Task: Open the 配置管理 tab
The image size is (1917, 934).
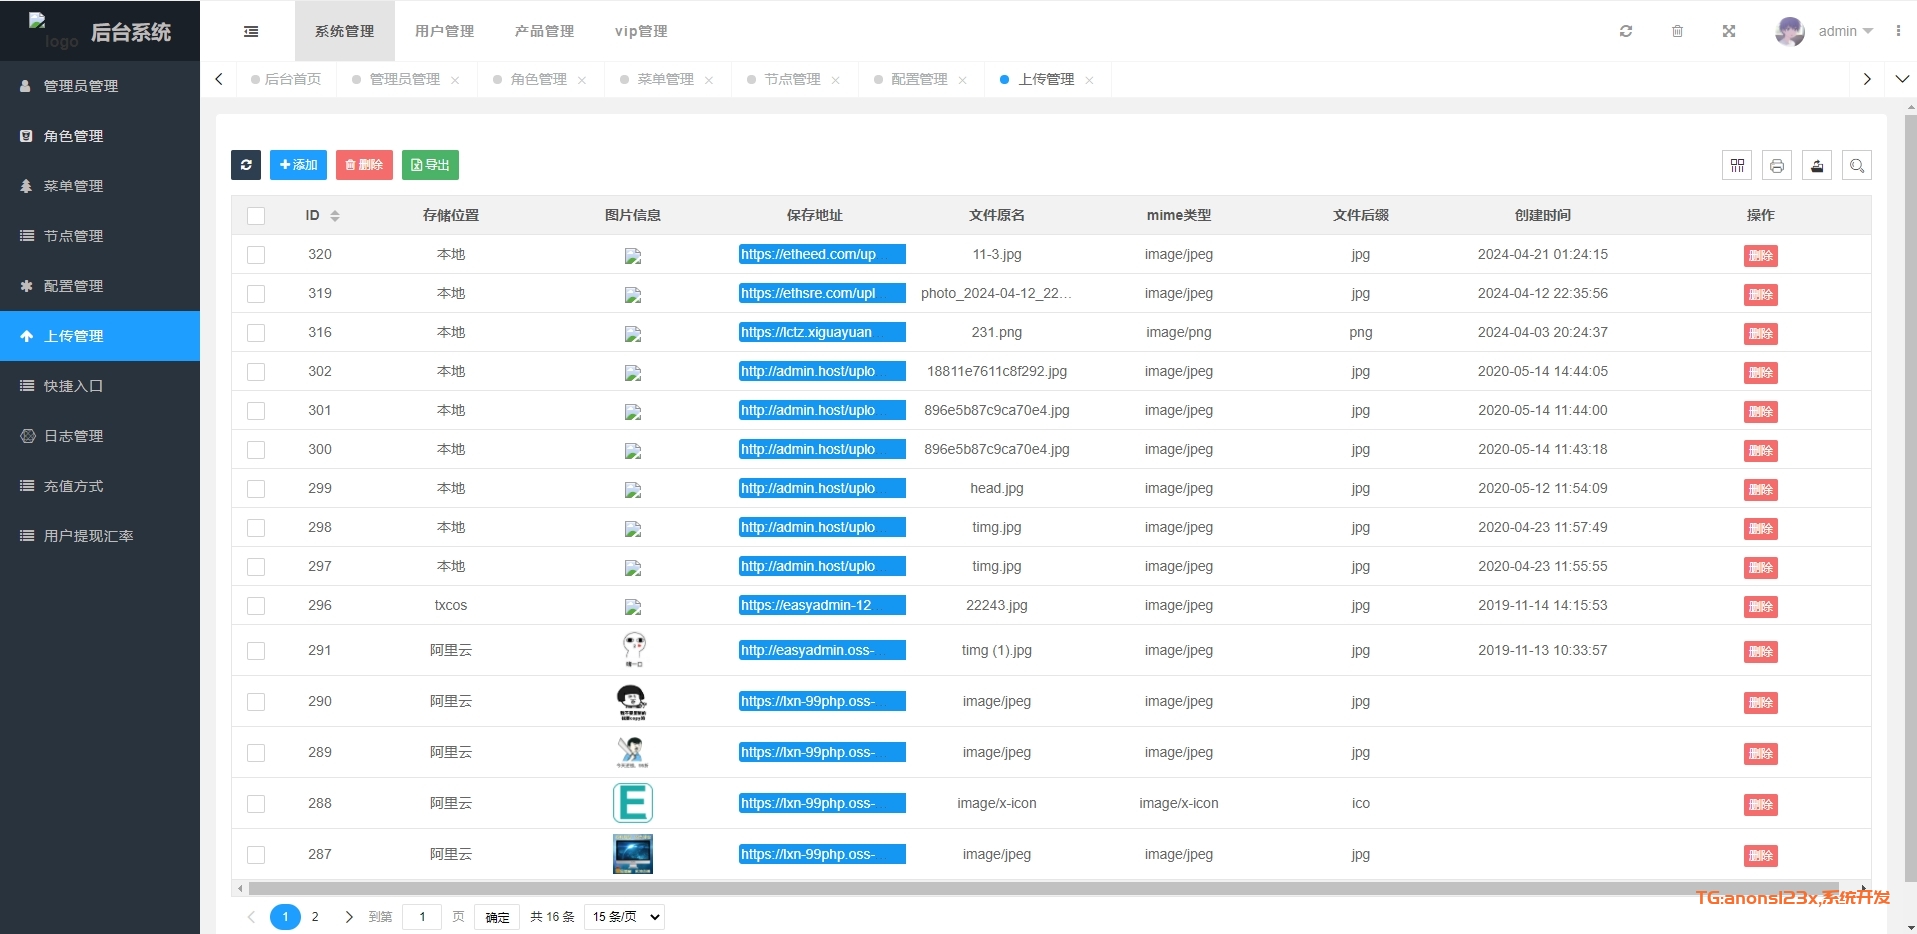Action: 918,79
